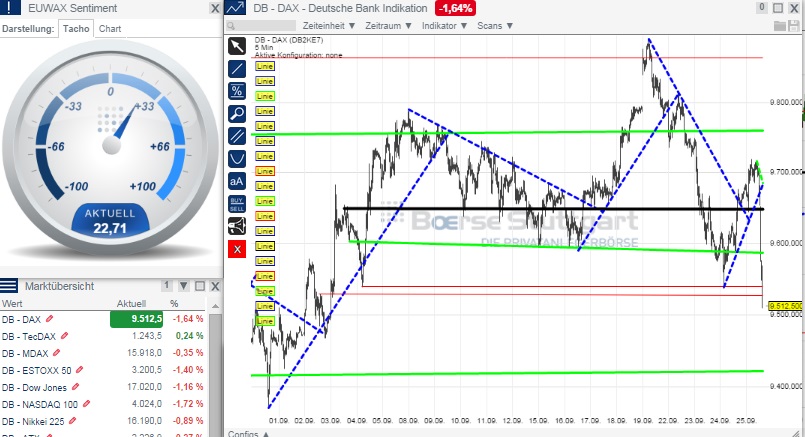The height and width of the screenshot is (437, 805).
Task: Select the DB - NASDAQ 100 row
Action: tap(103, 404)
